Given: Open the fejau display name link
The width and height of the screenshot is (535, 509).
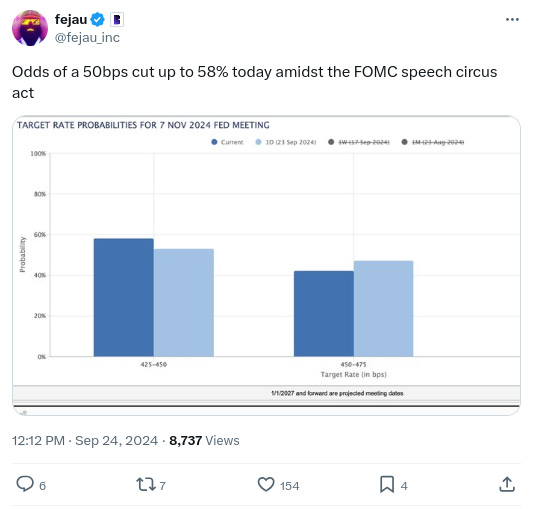Looking at the screenshot, I should point(71,19).
